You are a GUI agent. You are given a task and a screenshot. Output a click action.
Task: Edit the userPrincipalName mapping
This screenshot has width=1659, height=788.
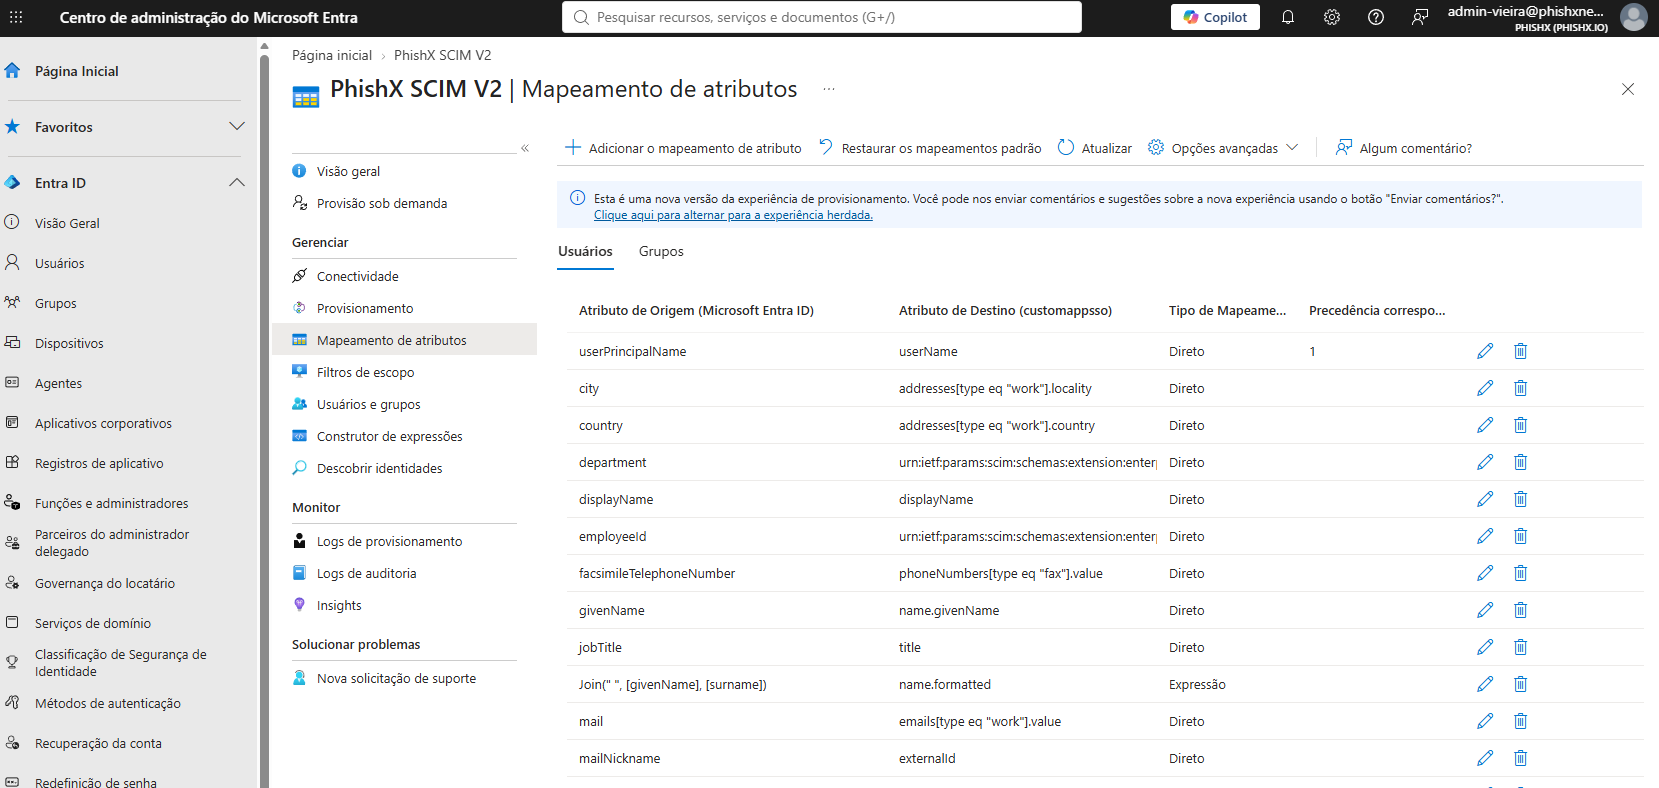1485,351
